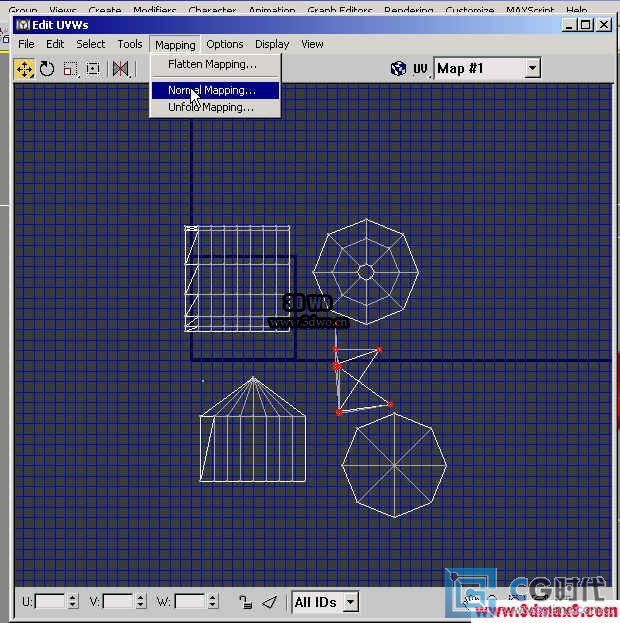Click the V value spinner arrows
This screenshot has height=623, width=620.
point(140,602)
